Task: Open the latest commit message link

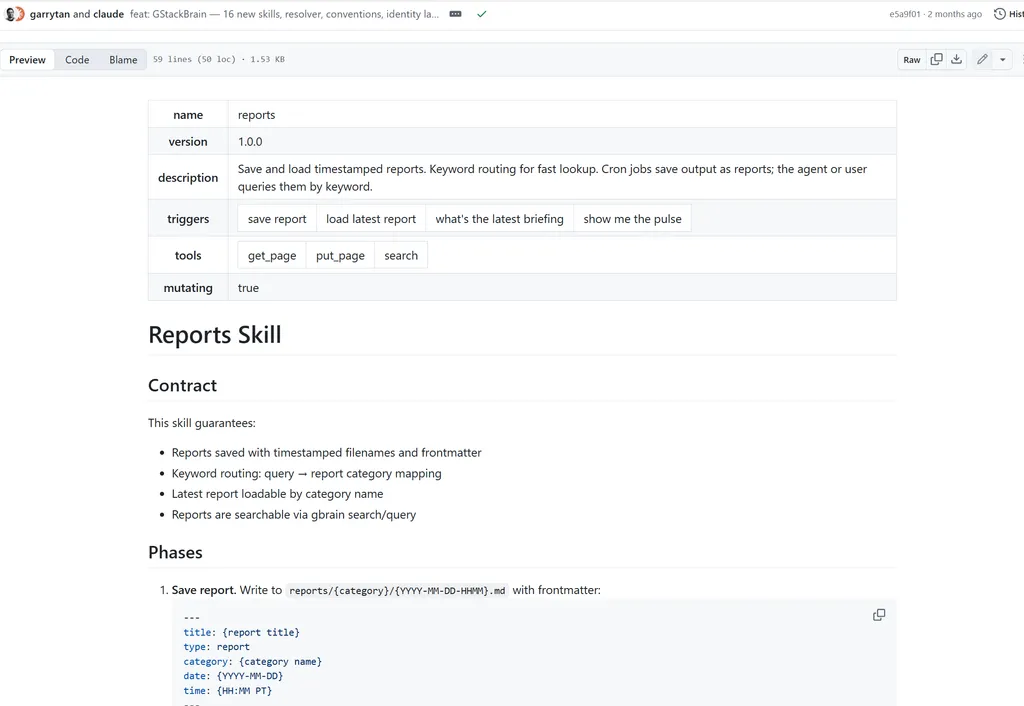Action: pos(284,14)
